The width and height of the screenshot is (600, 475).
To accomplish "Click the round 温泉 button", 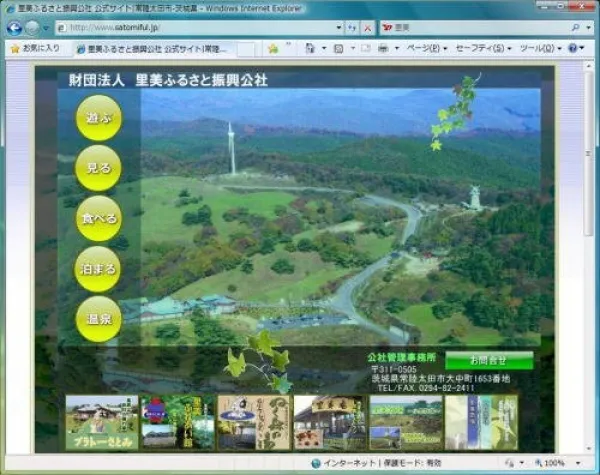I will point(98,319).
